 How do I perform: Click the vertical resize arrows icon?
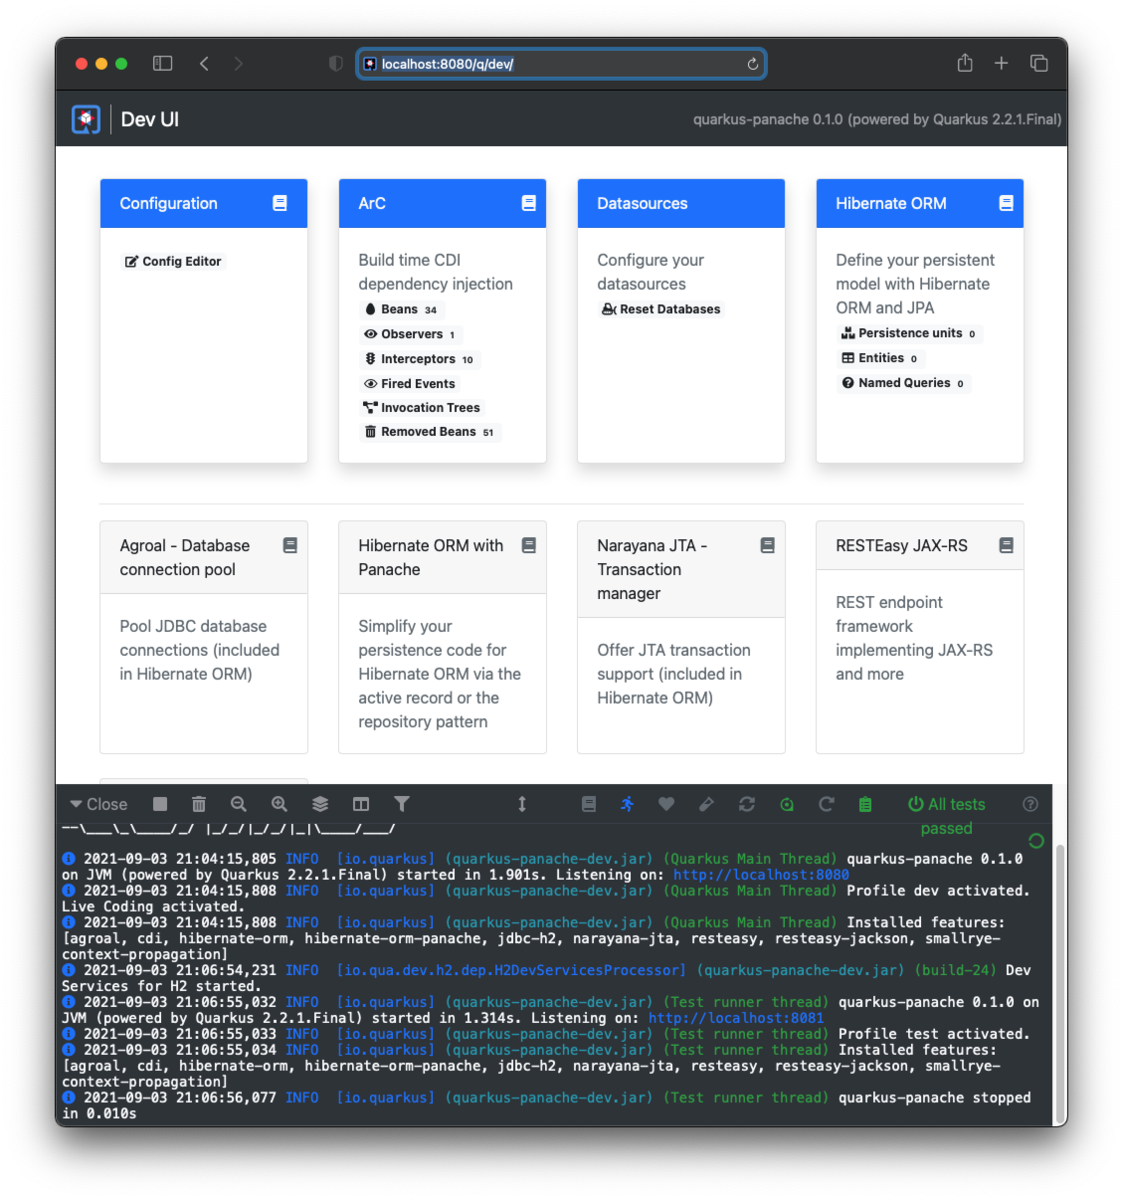[x=522, y=804]
